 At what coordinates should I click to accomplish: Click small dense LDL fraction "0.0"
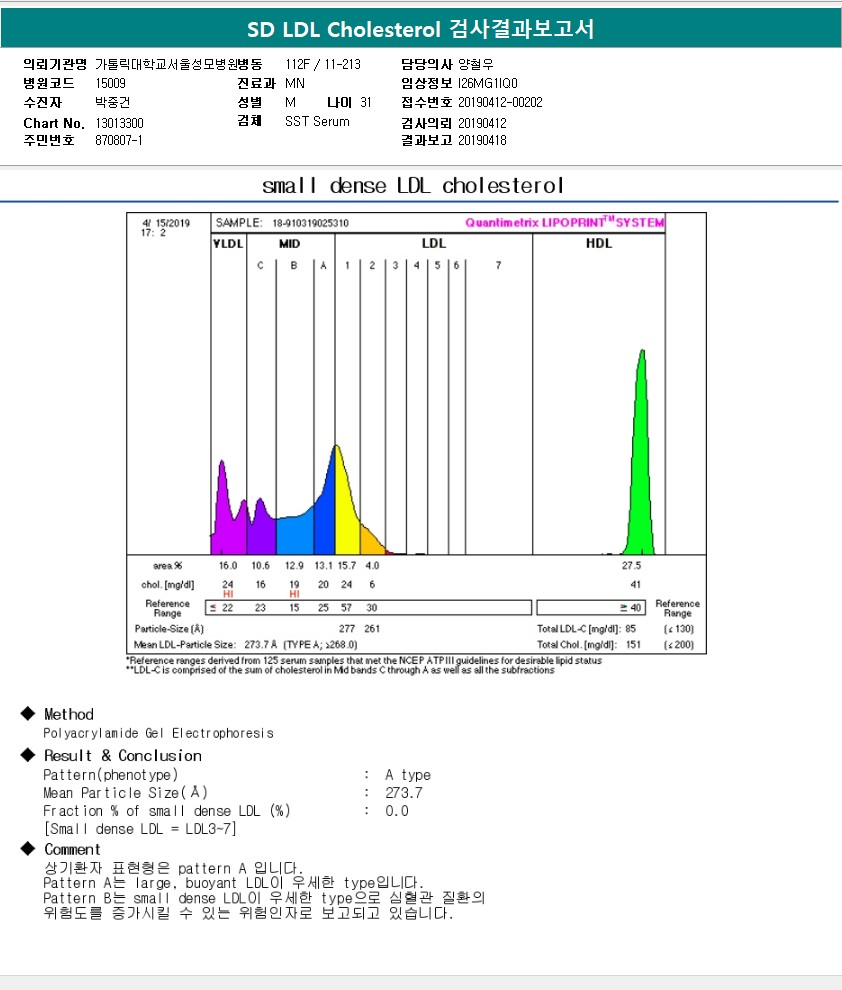click(x=397, y=811)
